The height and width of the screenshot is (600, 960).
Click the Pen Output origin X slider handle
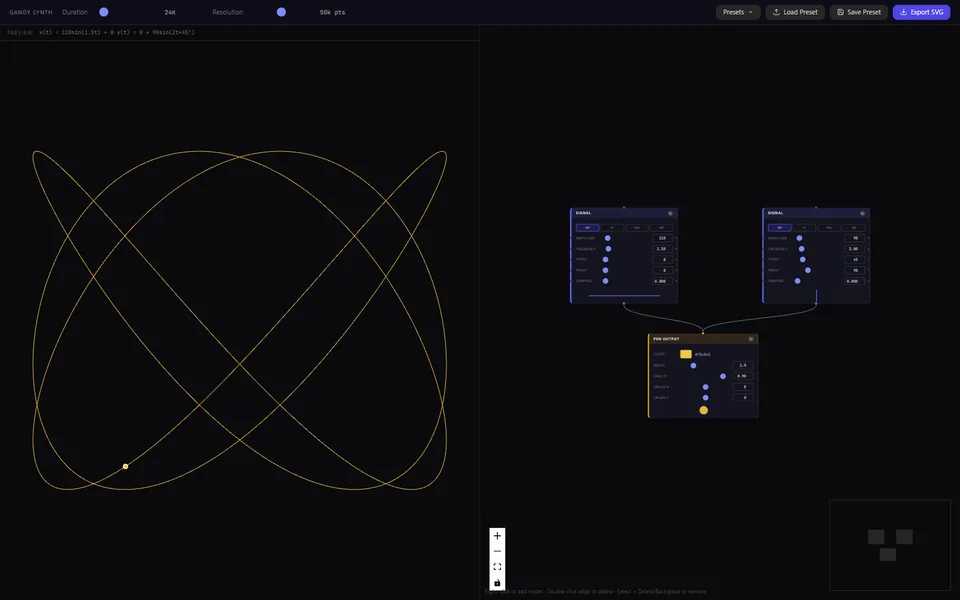[x=706, y=387]
